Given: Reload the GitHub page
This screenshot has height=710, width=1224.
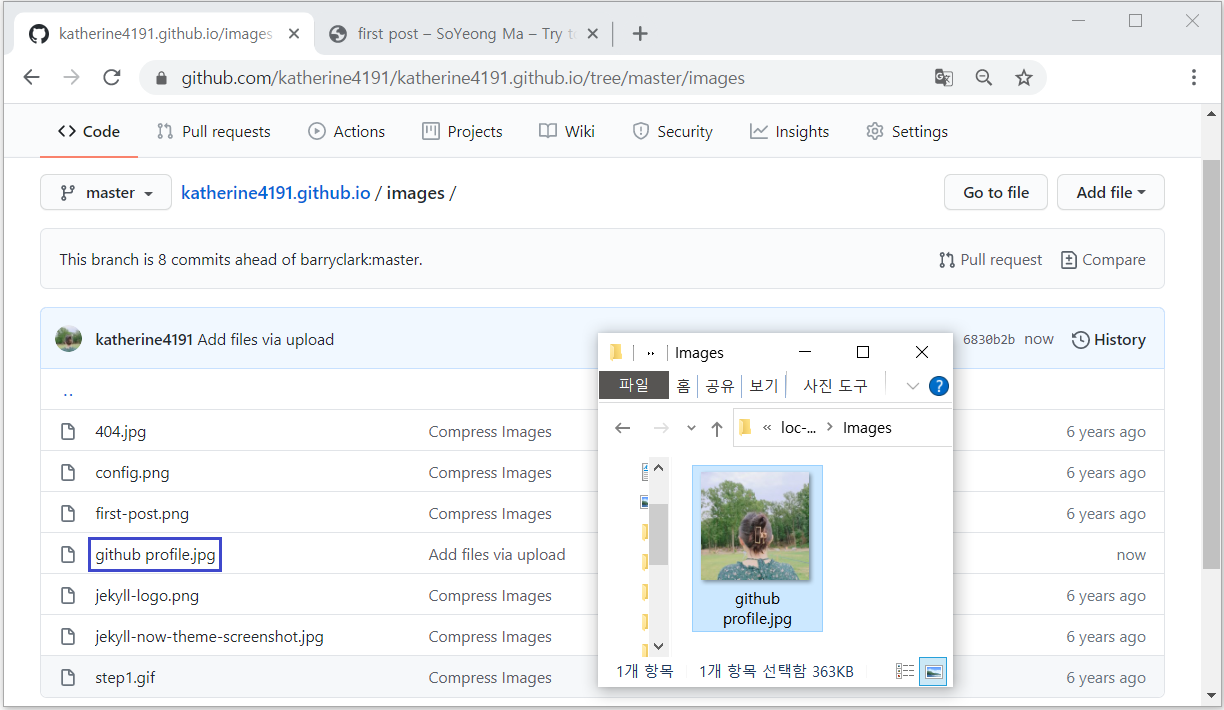Looking at the screenshot, I should 112,78.
